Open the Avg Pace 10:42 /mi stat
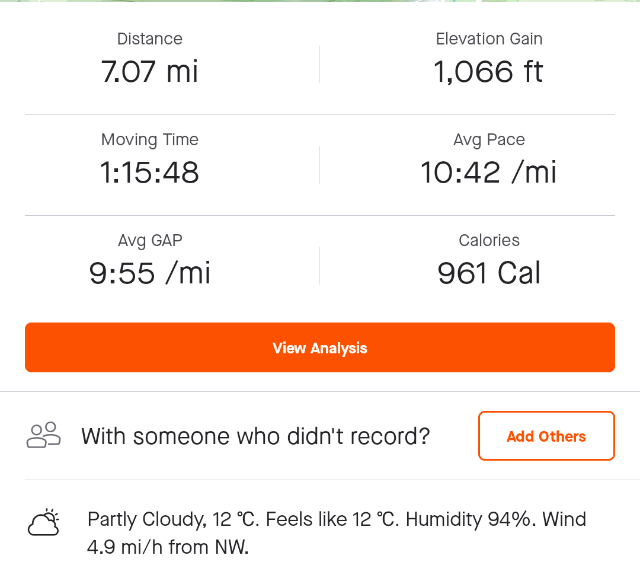 489,159
